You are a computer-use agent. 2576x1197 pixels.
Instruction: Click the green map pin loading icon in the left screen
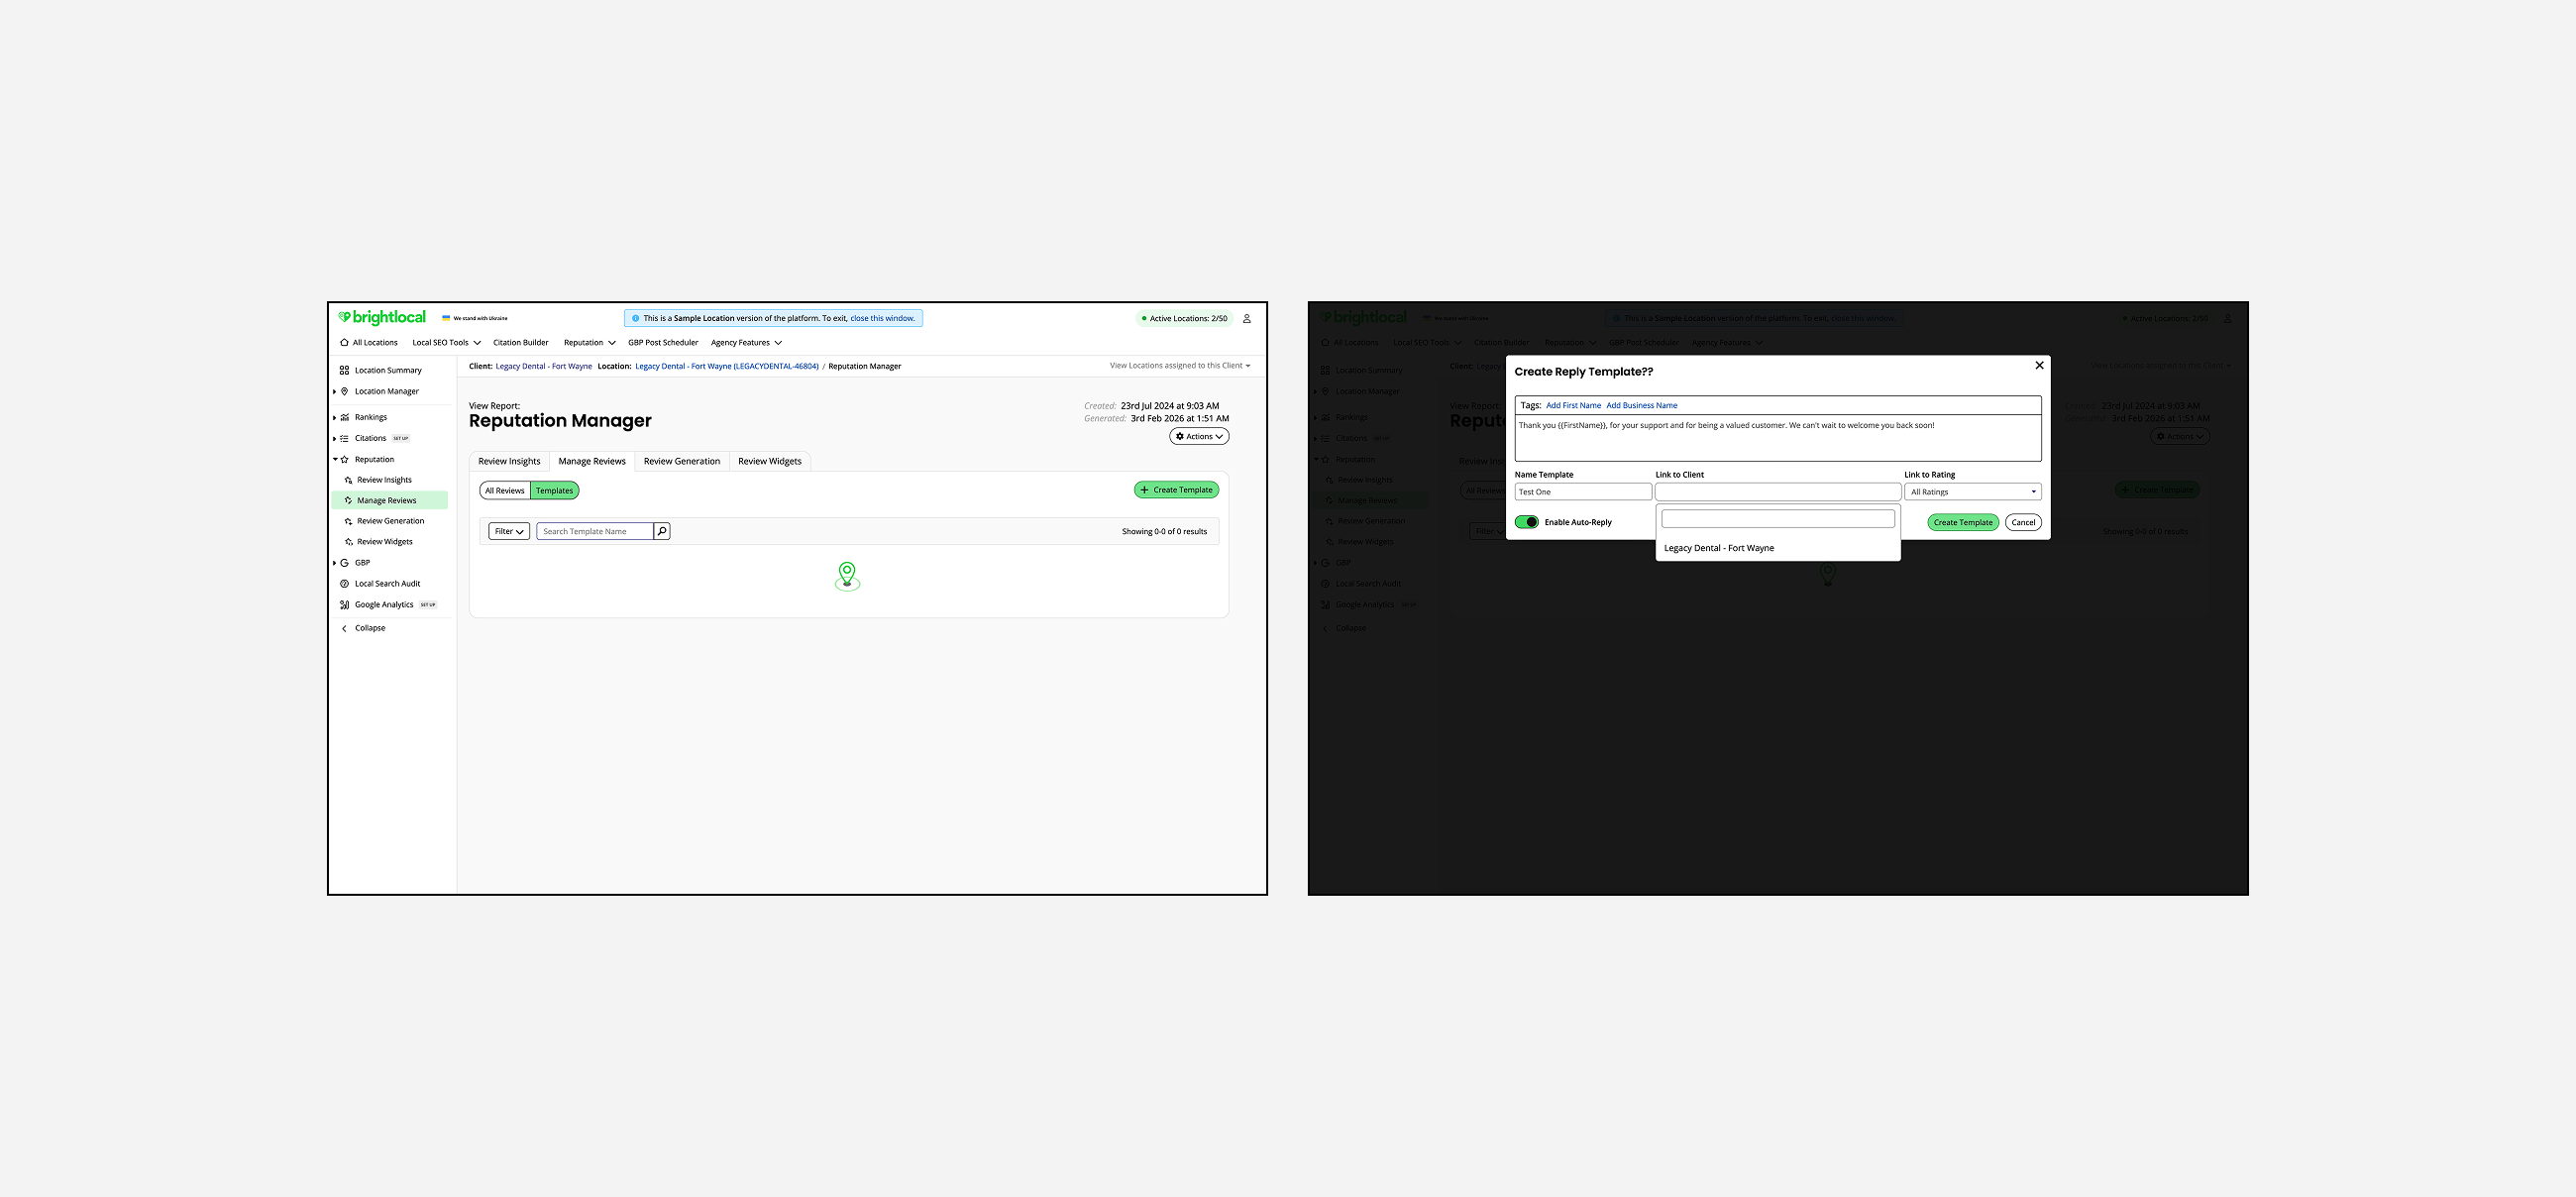coord(847,575)
